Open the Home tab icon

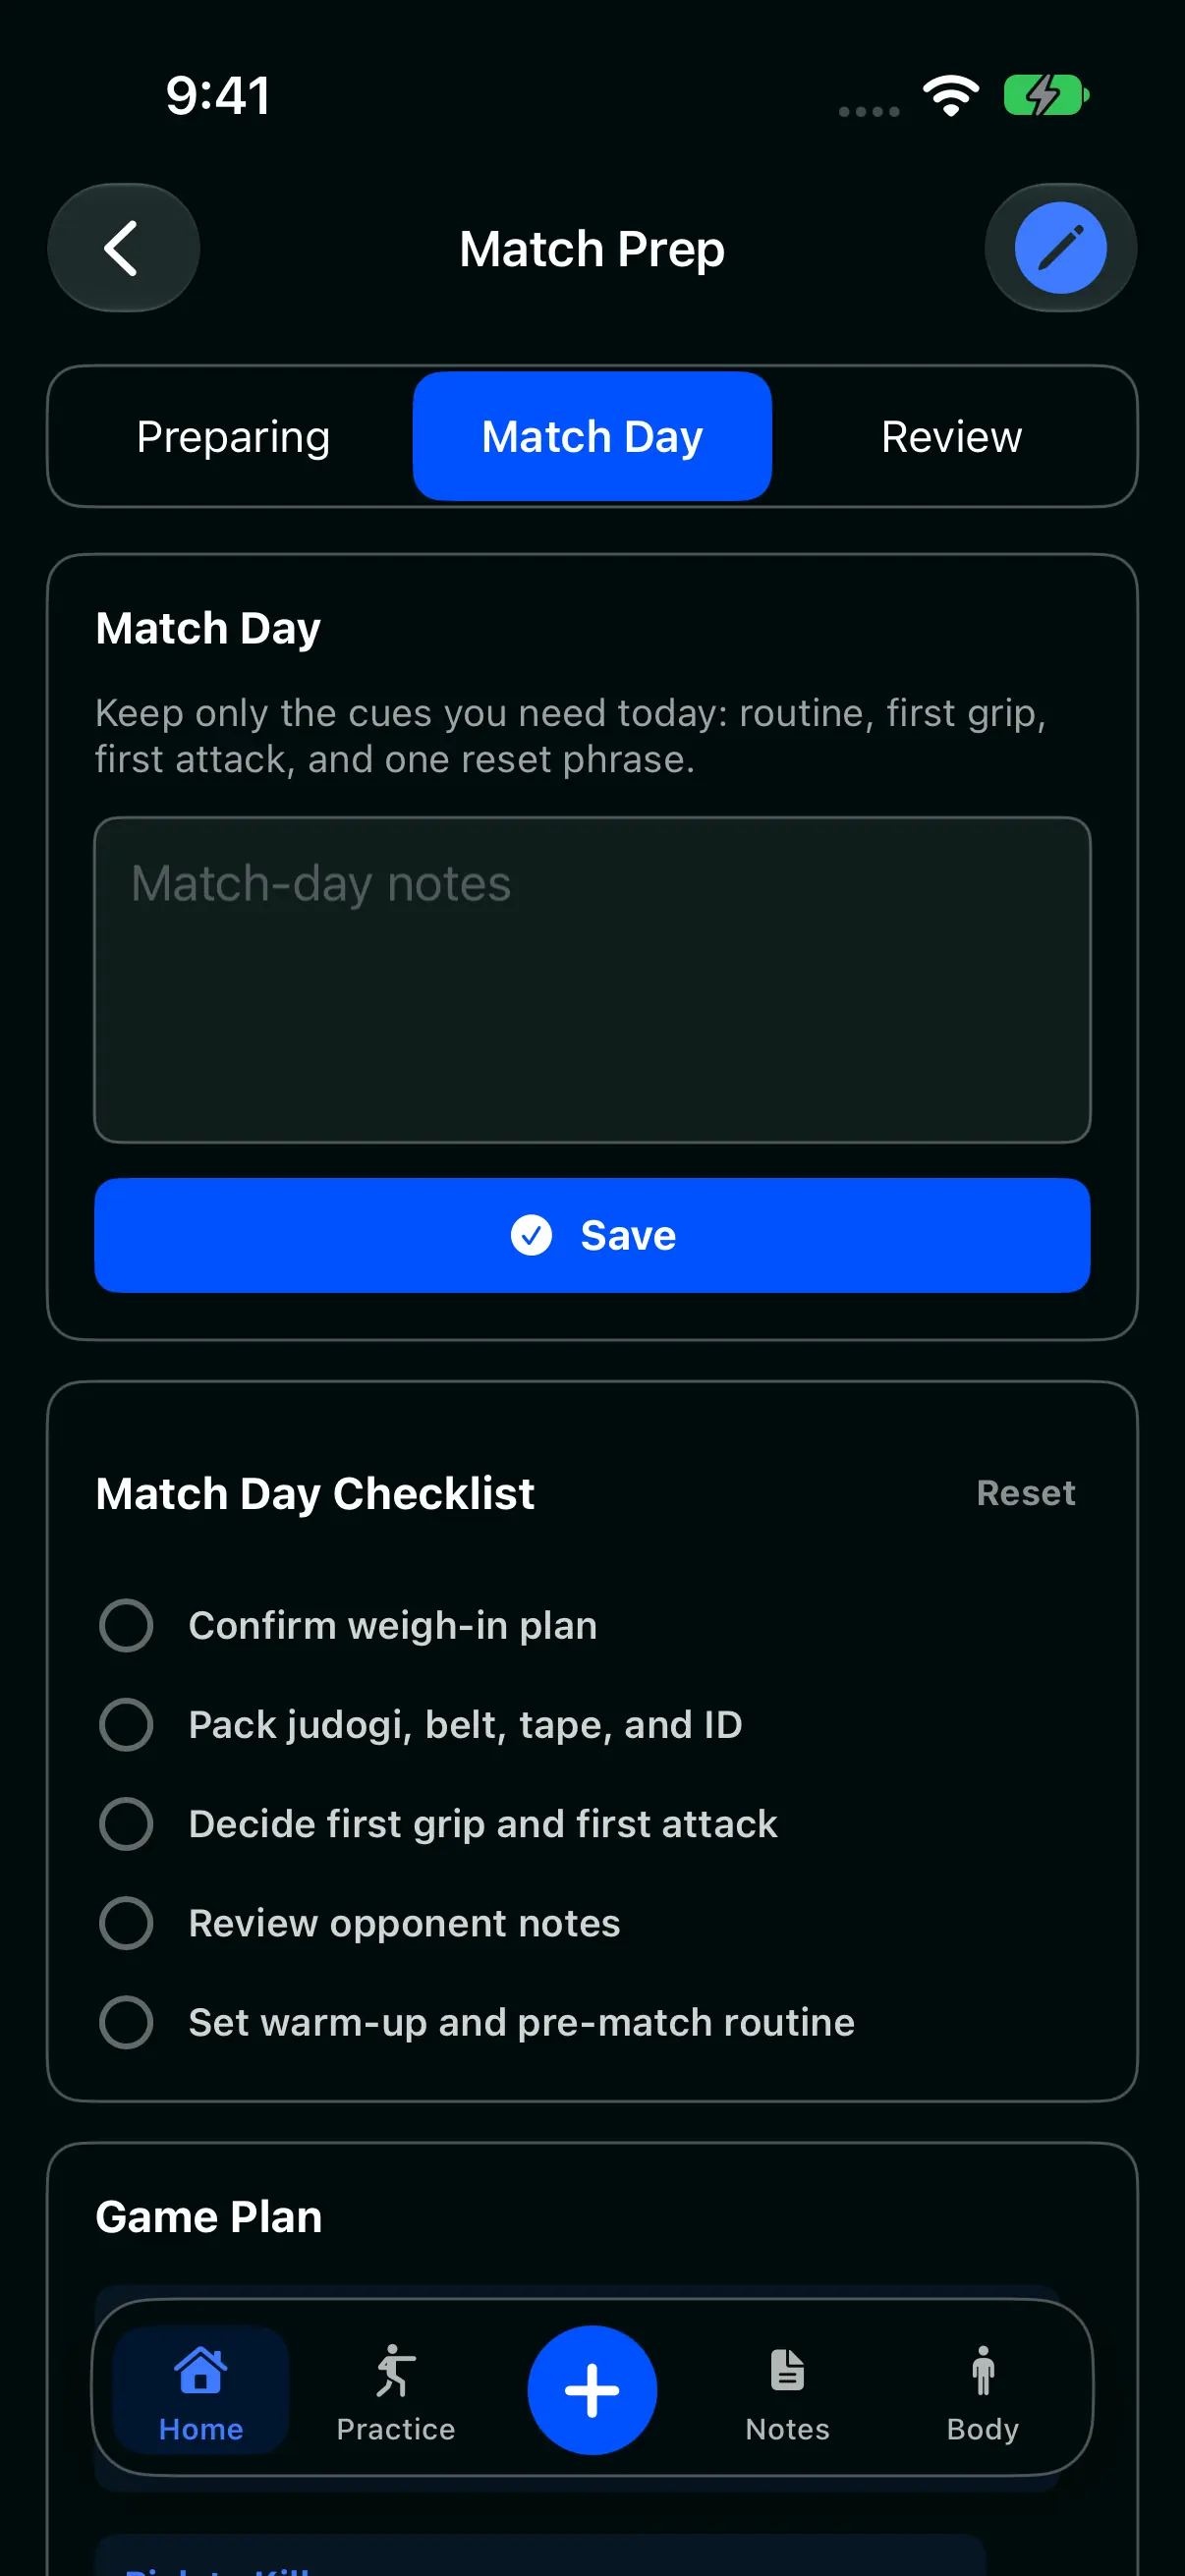pyautogui.click(x=201, y=2369)
